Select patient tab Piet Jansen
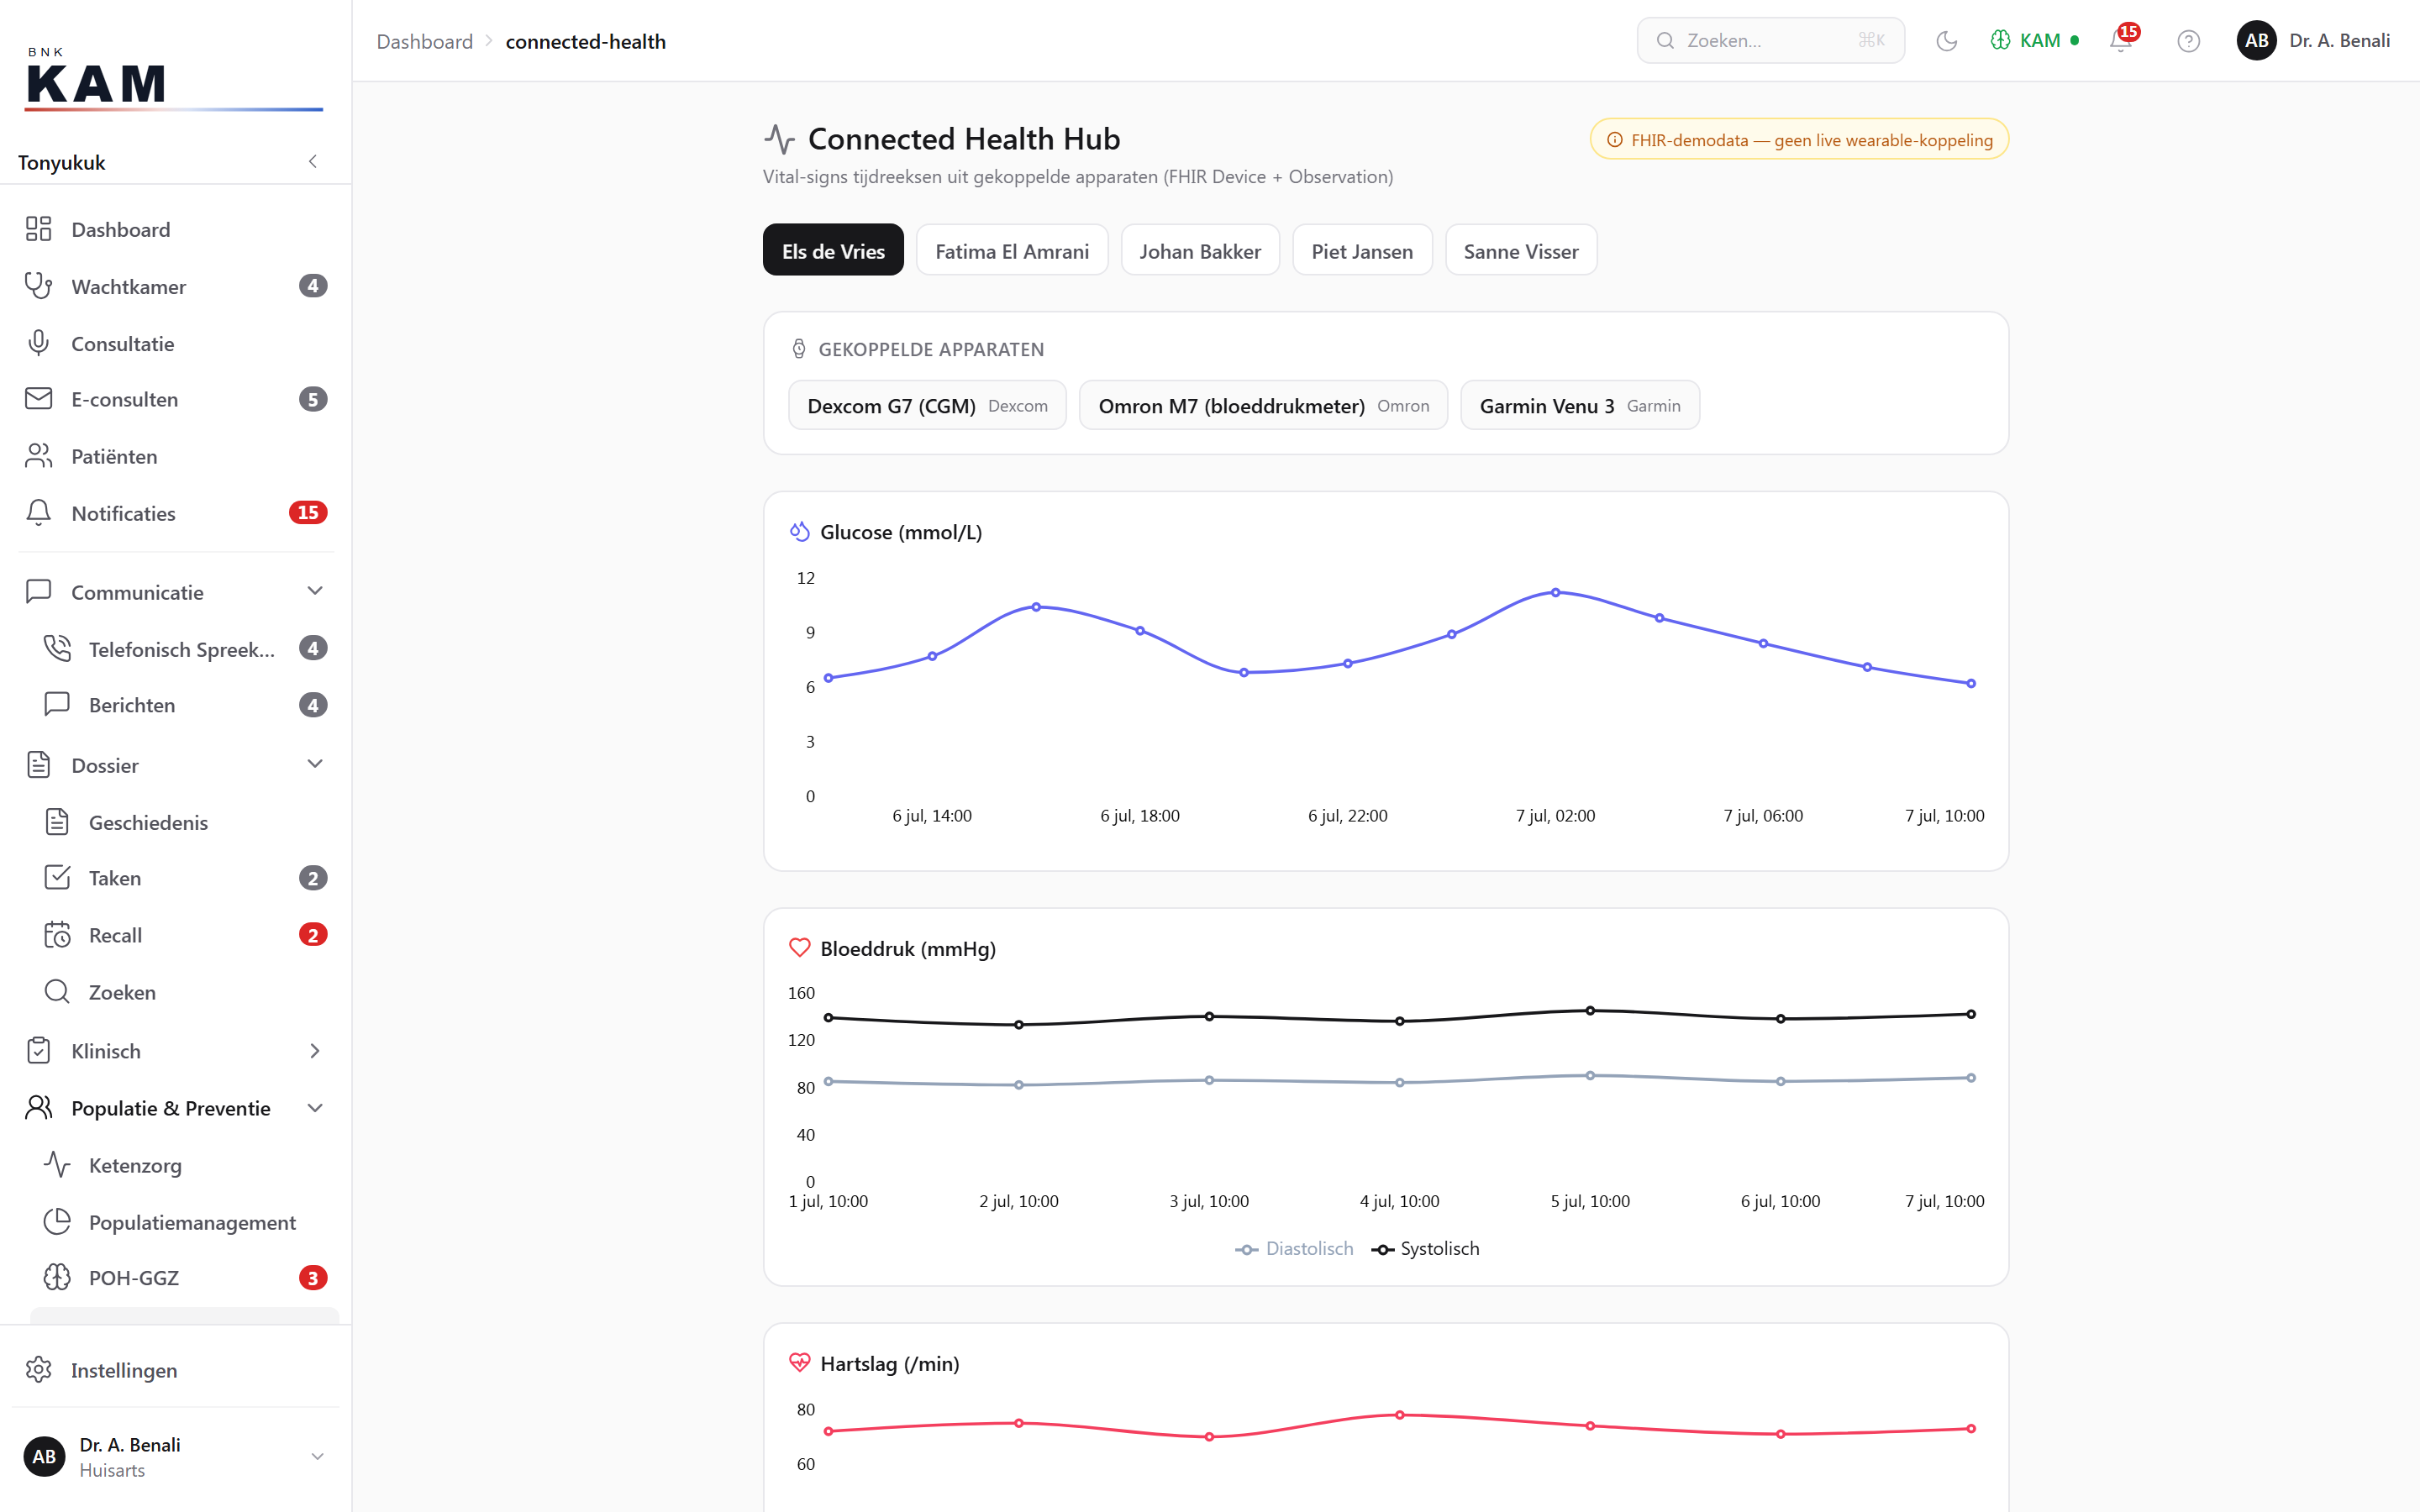 click(x=1362, y=250)
